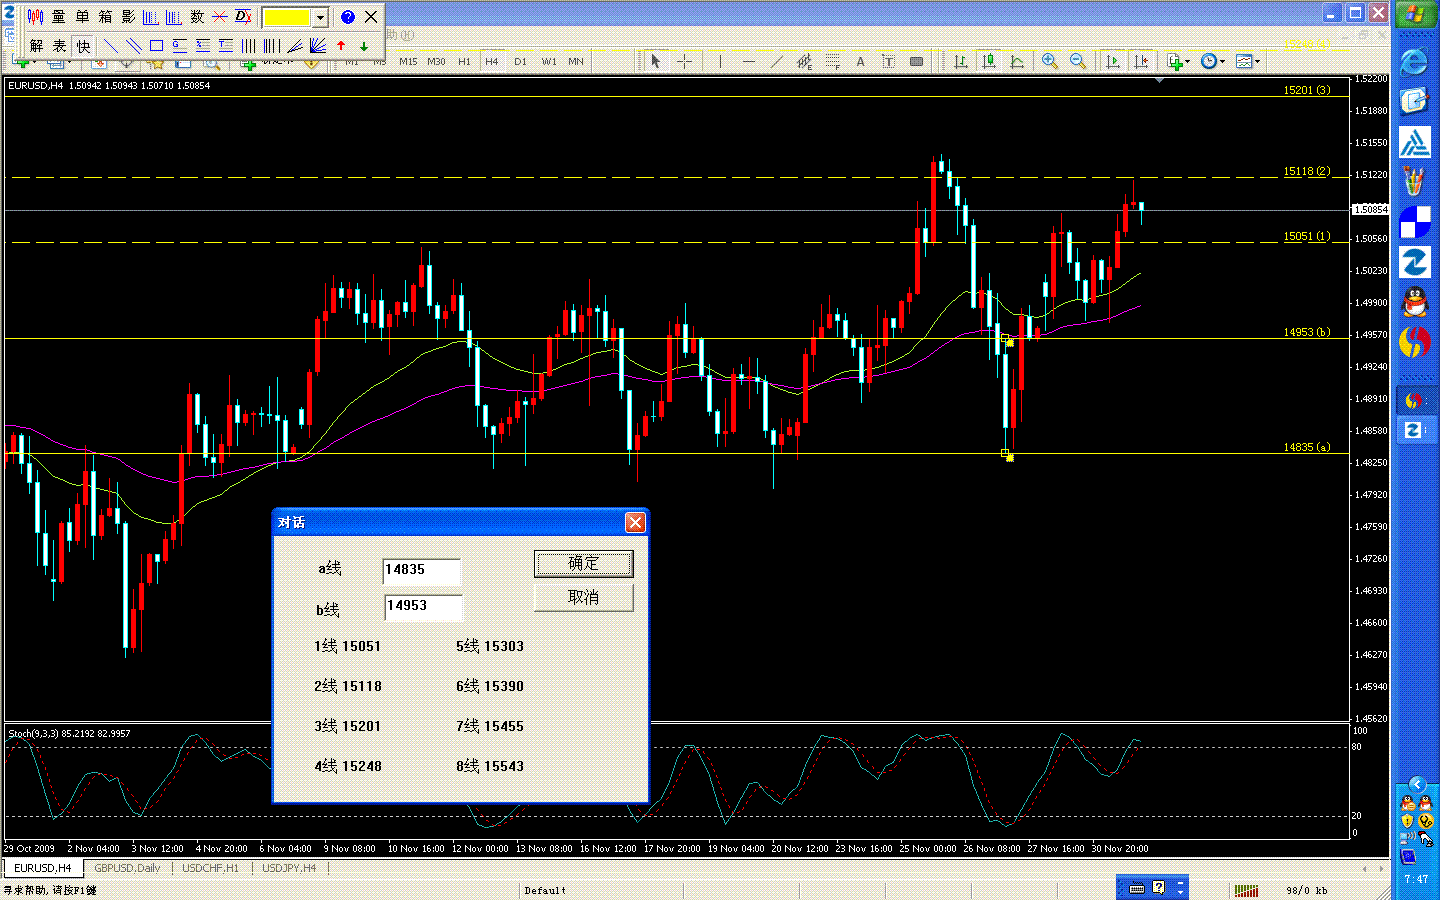Close the 对话 dialog
This screenshot has height=900, width=1440.
[635, 522]
